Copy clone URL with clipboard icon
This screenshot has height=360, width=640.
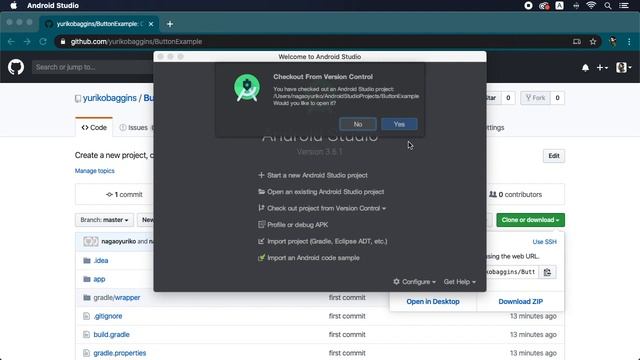[x=547, y=272]
